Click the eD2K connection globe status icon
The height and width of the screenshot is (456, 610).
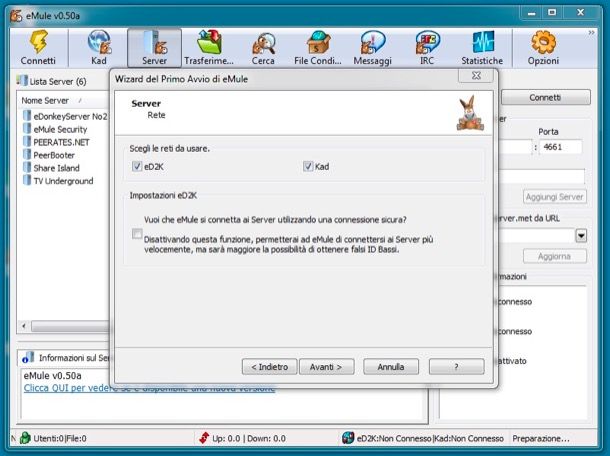coord(348,438)
